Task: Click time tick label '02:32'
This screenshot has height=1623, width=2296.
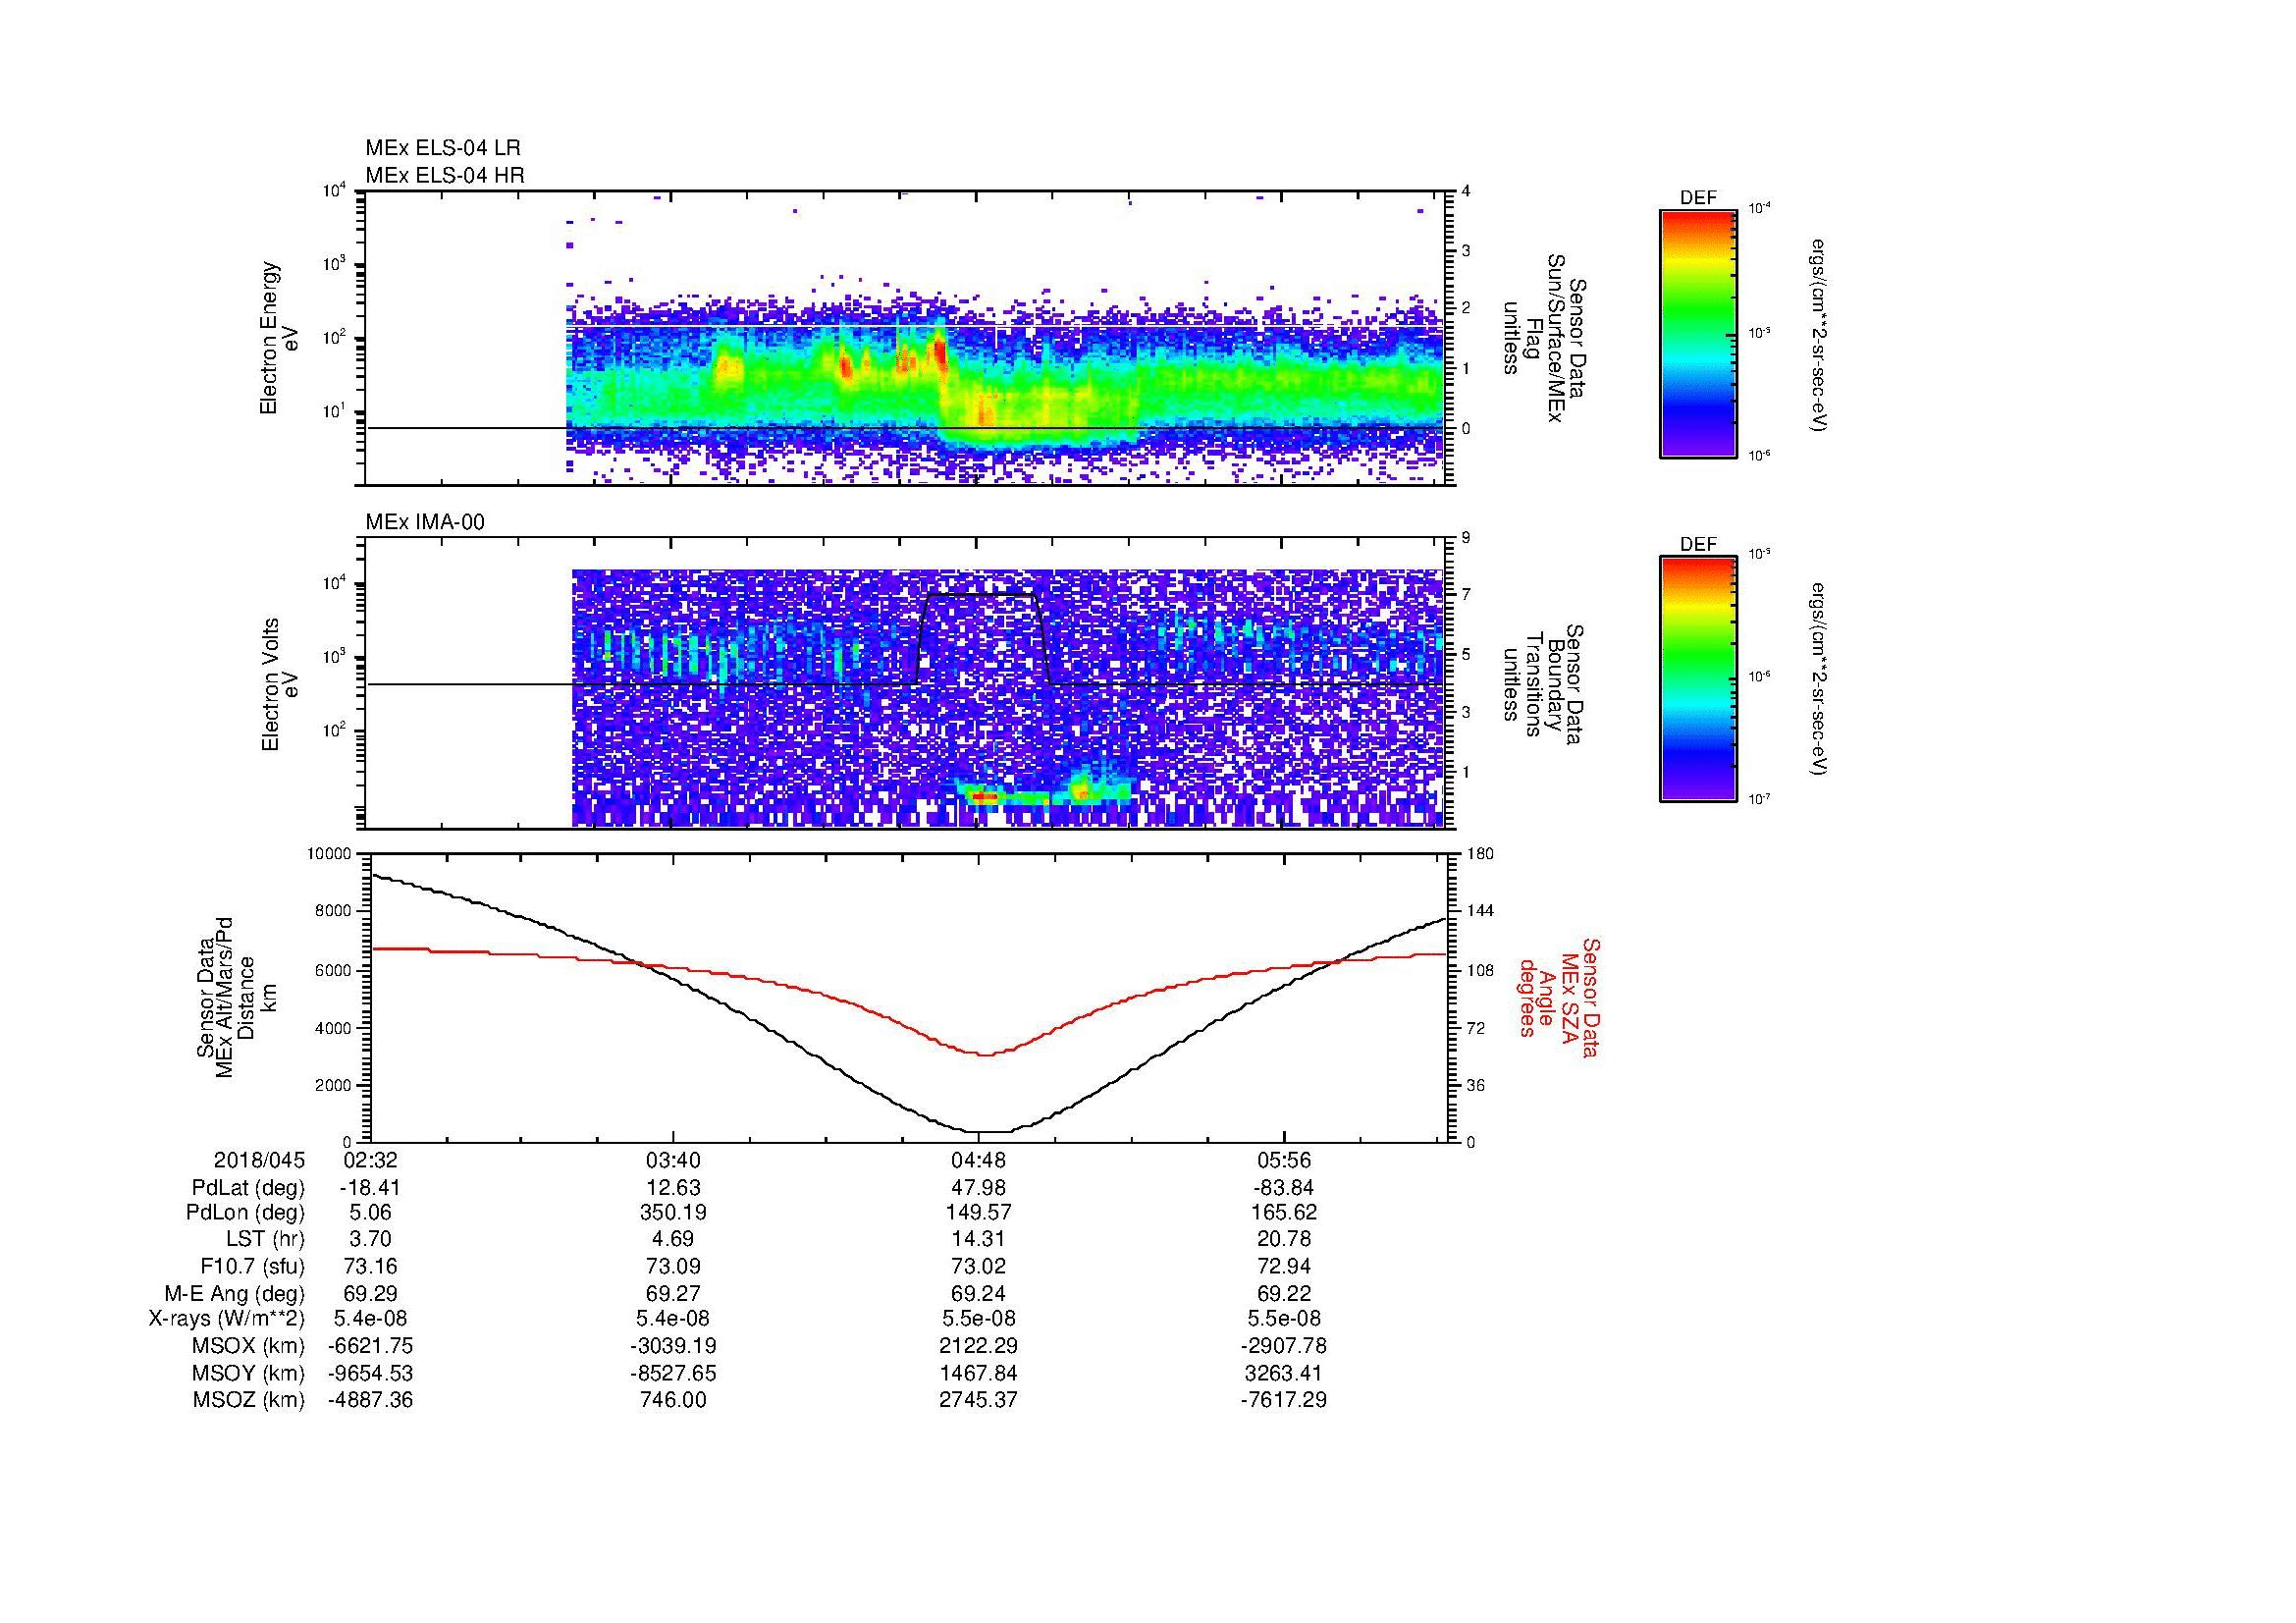Action: click(x=370, y=1161)
